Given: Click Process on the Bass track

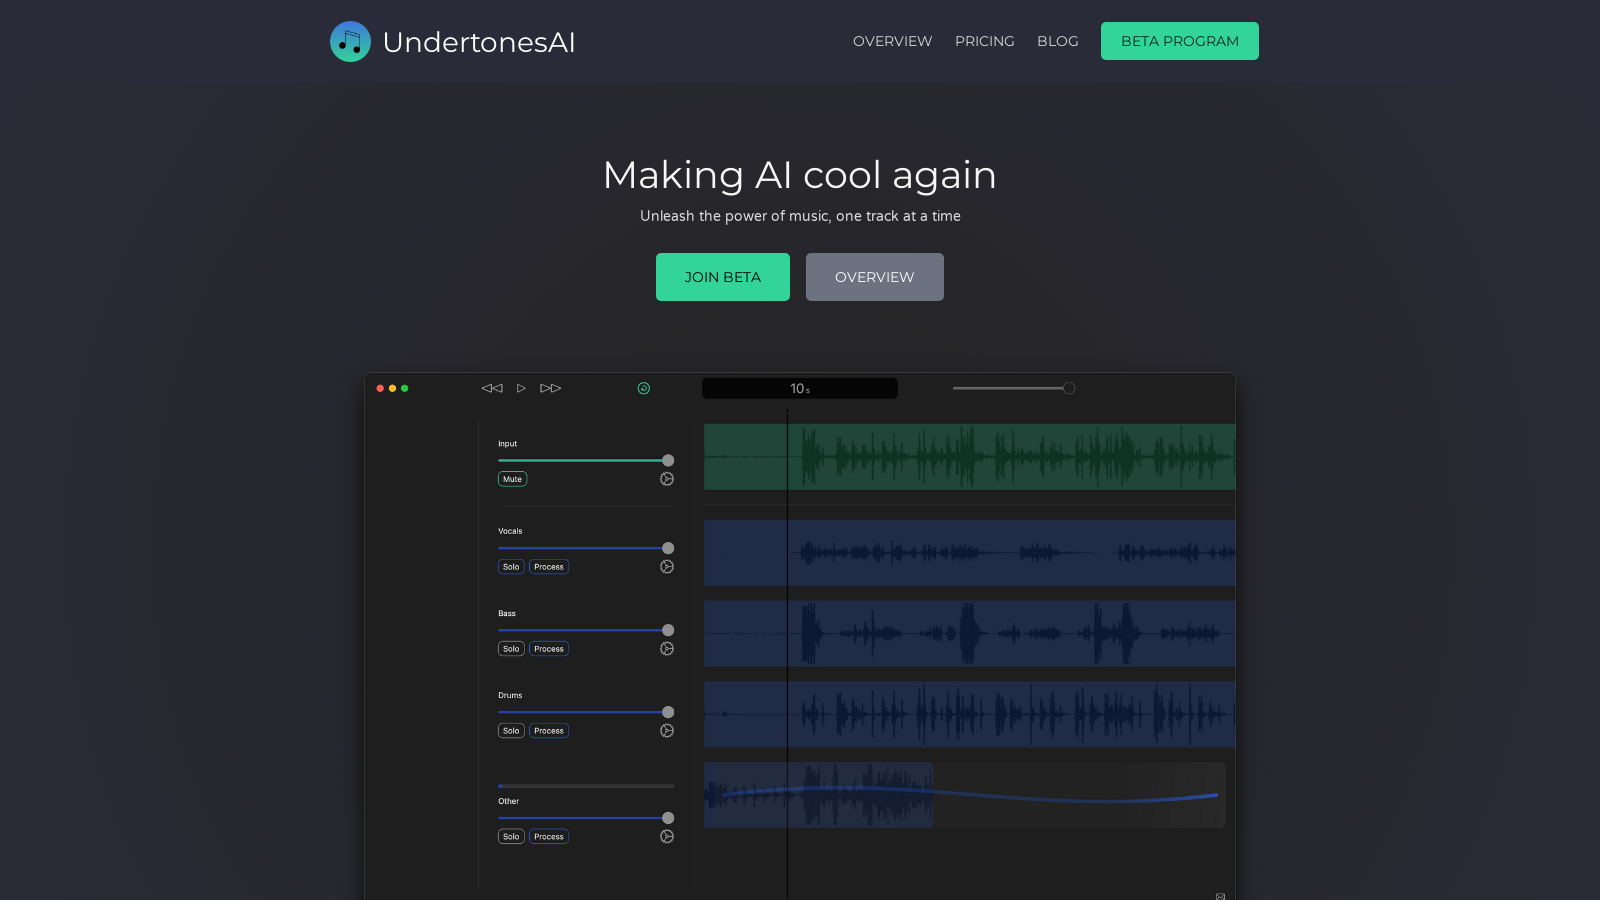Looking at the screenshot, I should pyautogui.click(x=549, y=649).
